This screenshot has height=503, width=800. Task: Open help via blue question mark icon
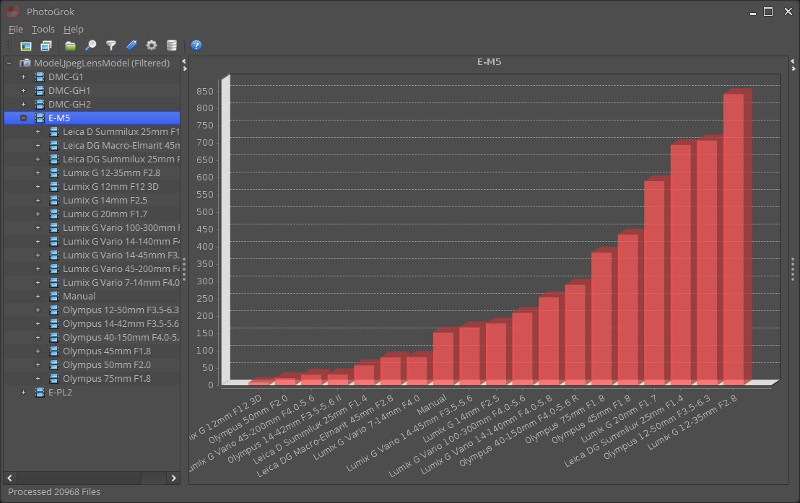[x=197, y=46]
